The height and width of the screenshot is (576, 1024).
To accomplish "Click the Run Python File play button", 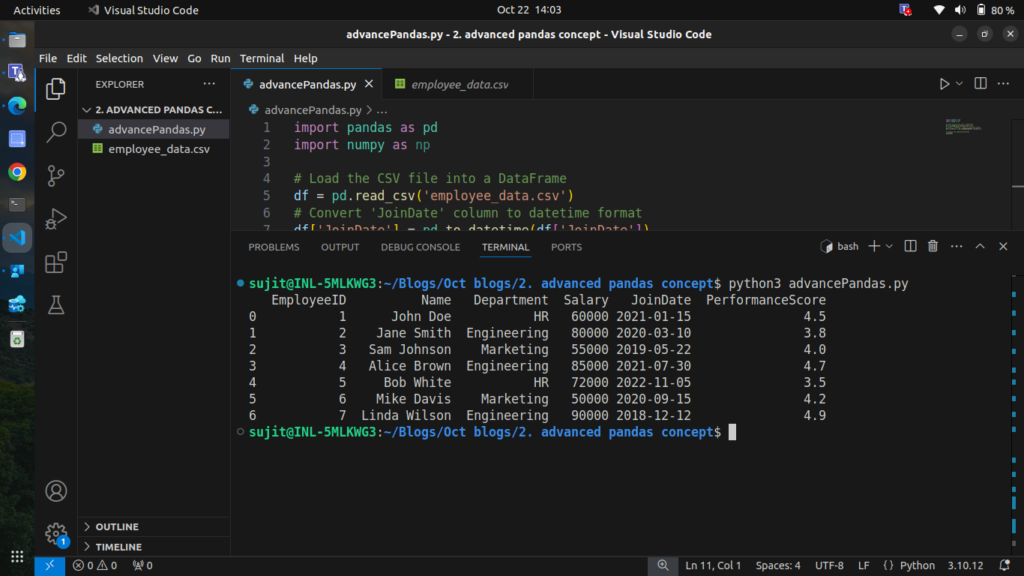I will (x=943, y=84).
